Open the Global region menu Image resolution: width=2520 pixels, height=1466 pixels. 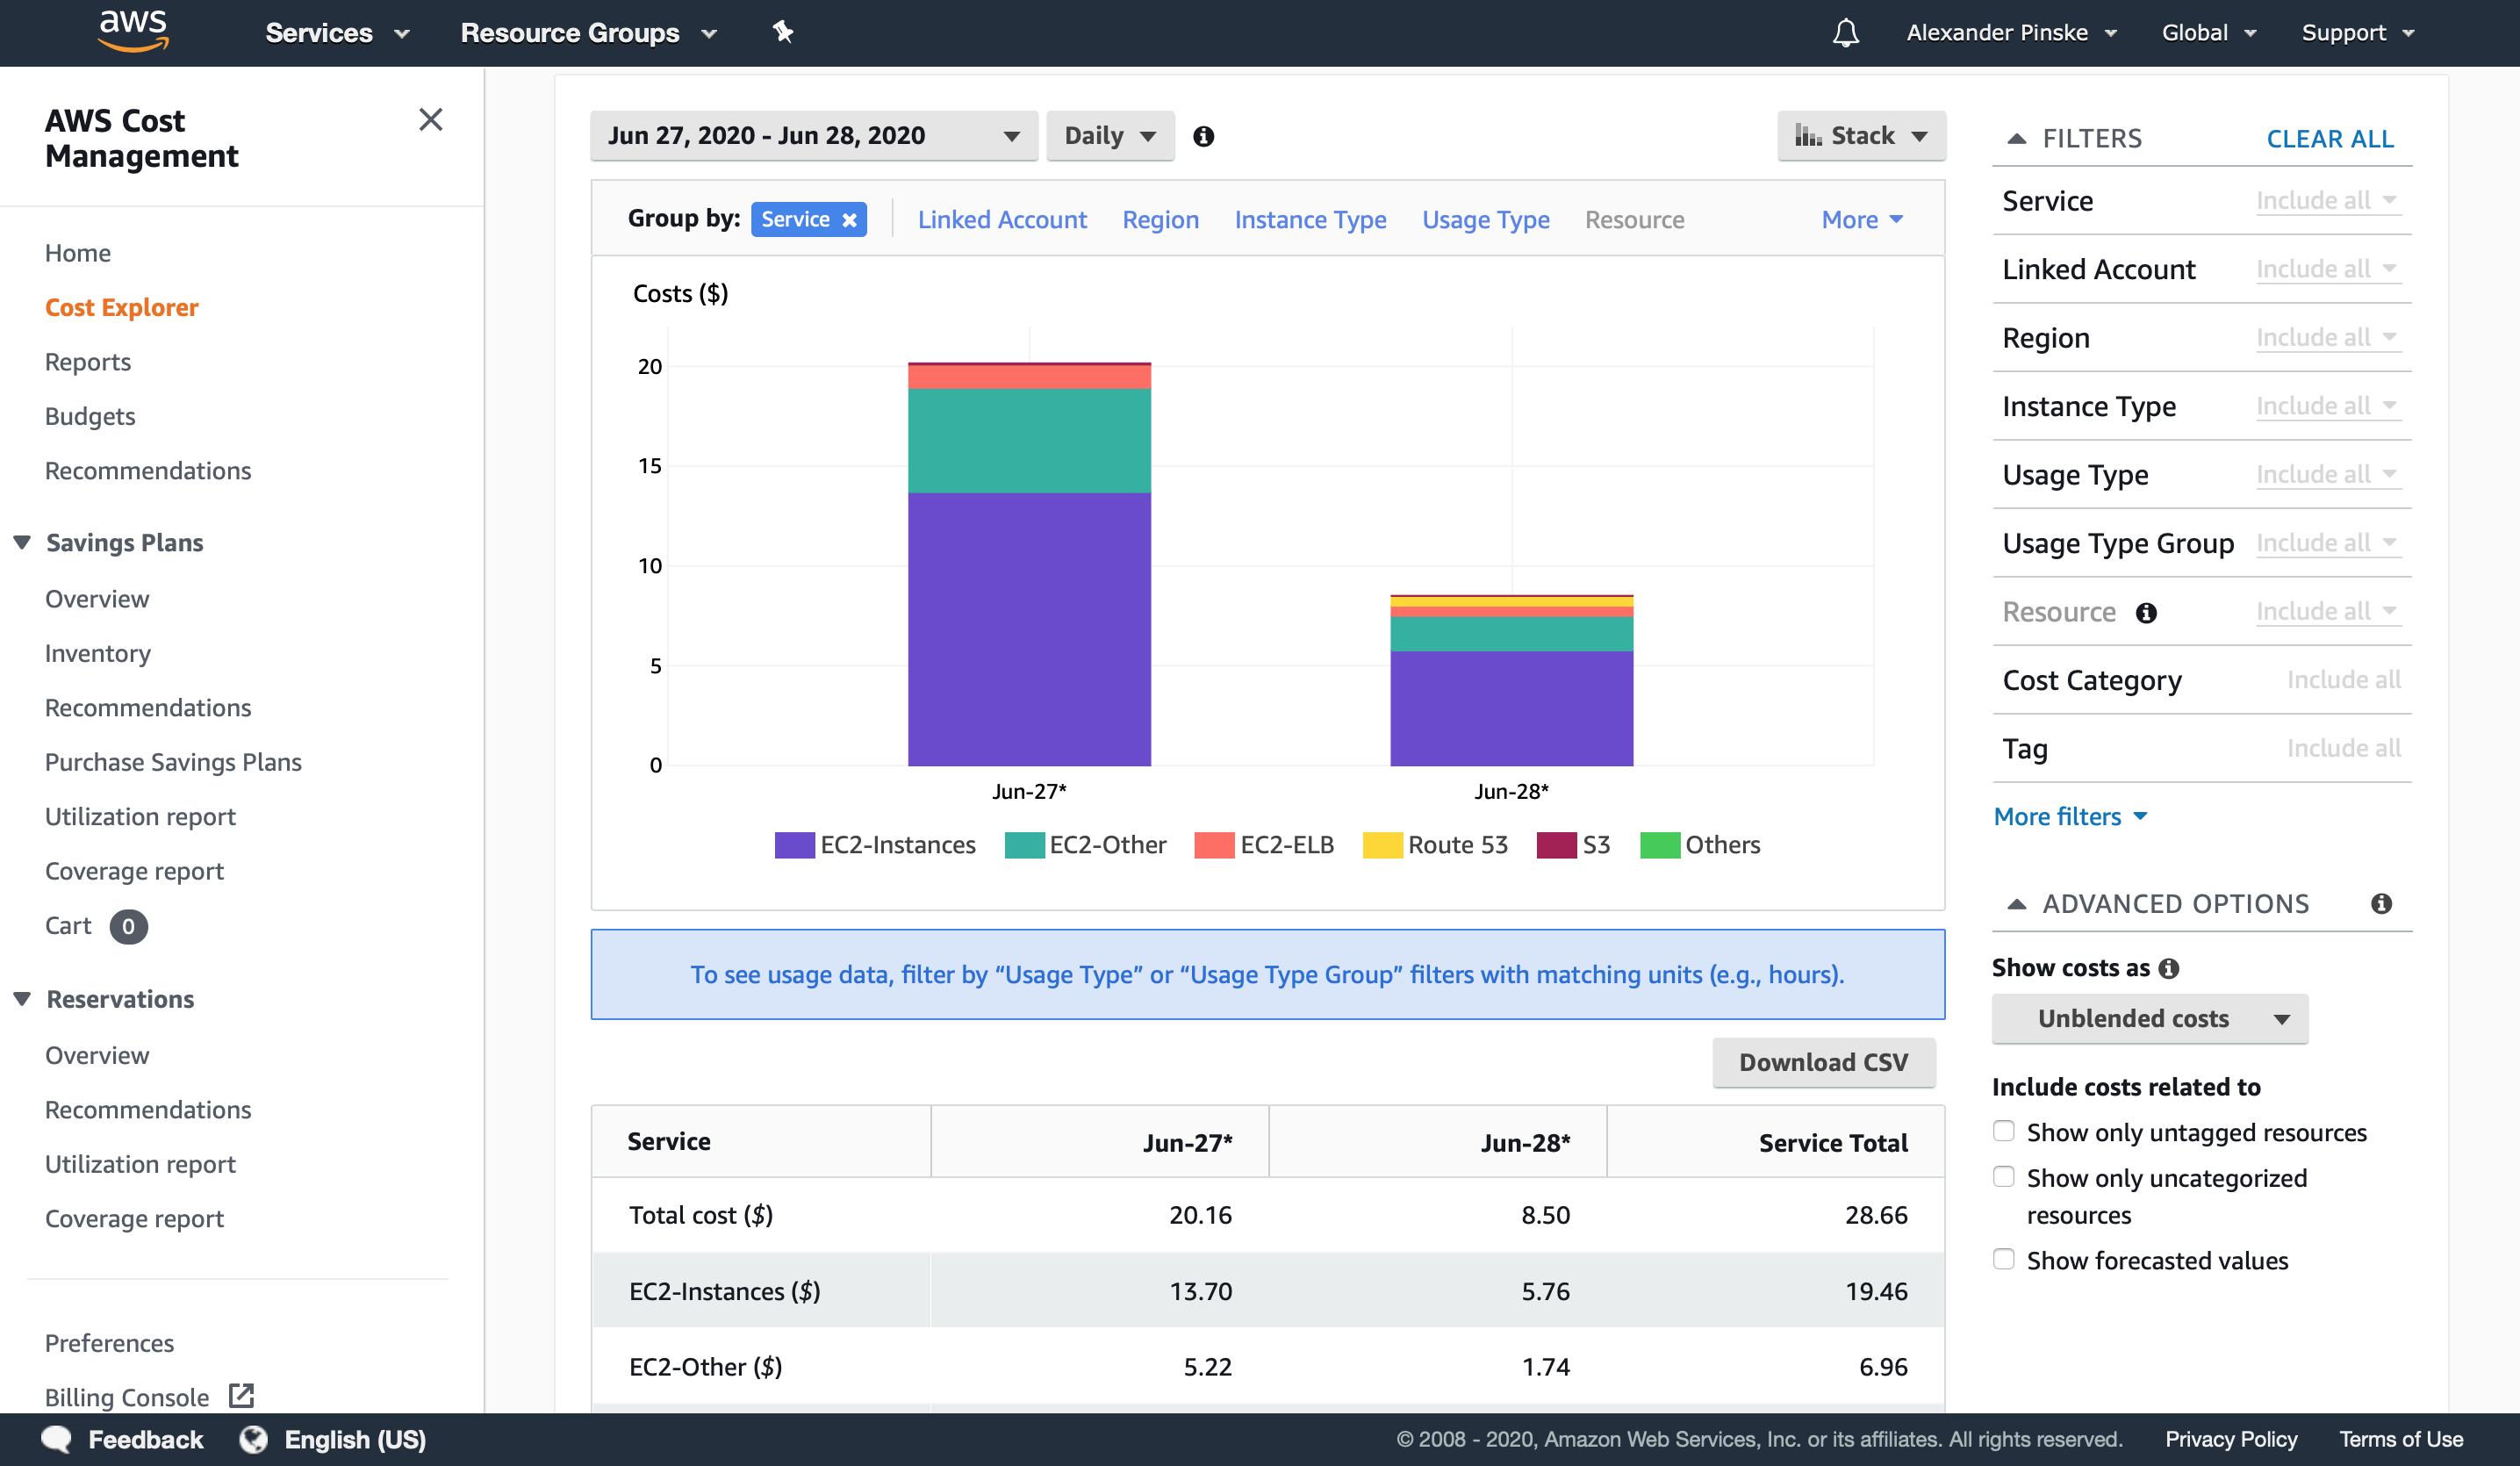2208,33
